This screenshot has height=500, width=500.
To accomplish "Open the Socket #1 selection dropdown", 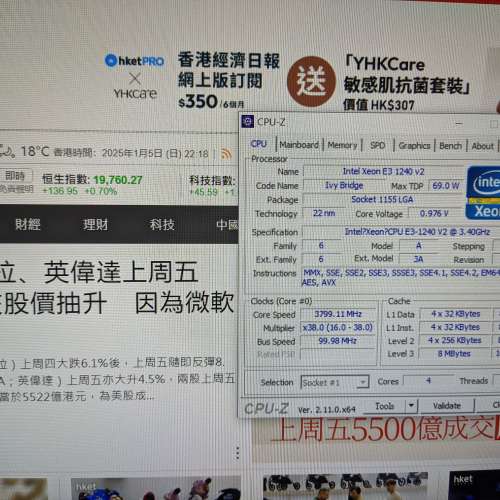I will (x=335, y=382).
